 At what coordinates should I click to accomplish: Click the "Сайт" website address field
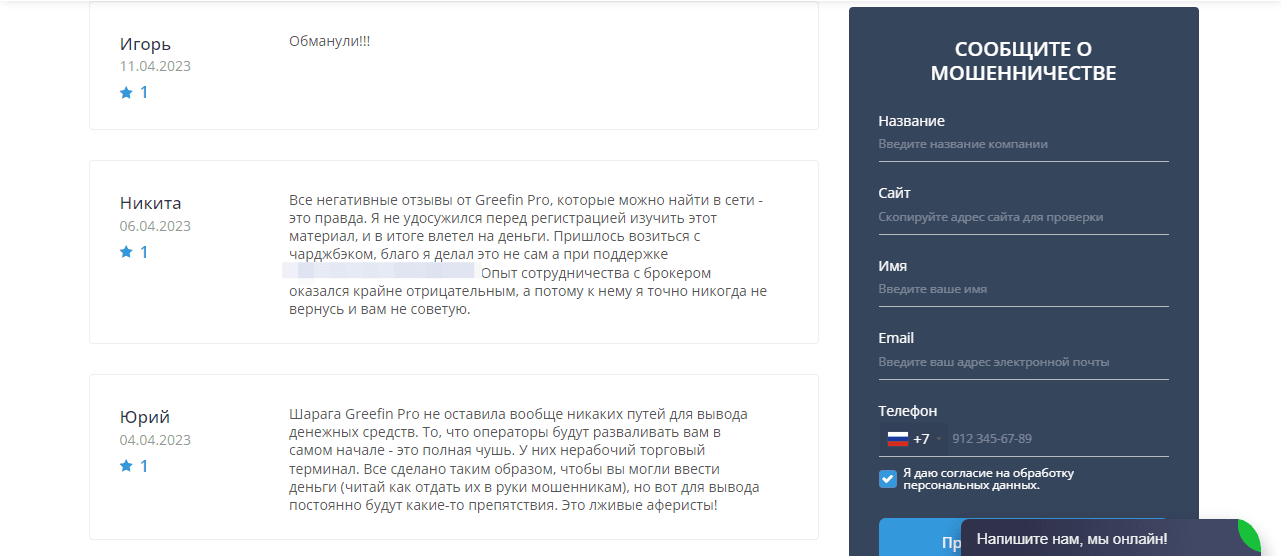click(x=1023, y=217)
